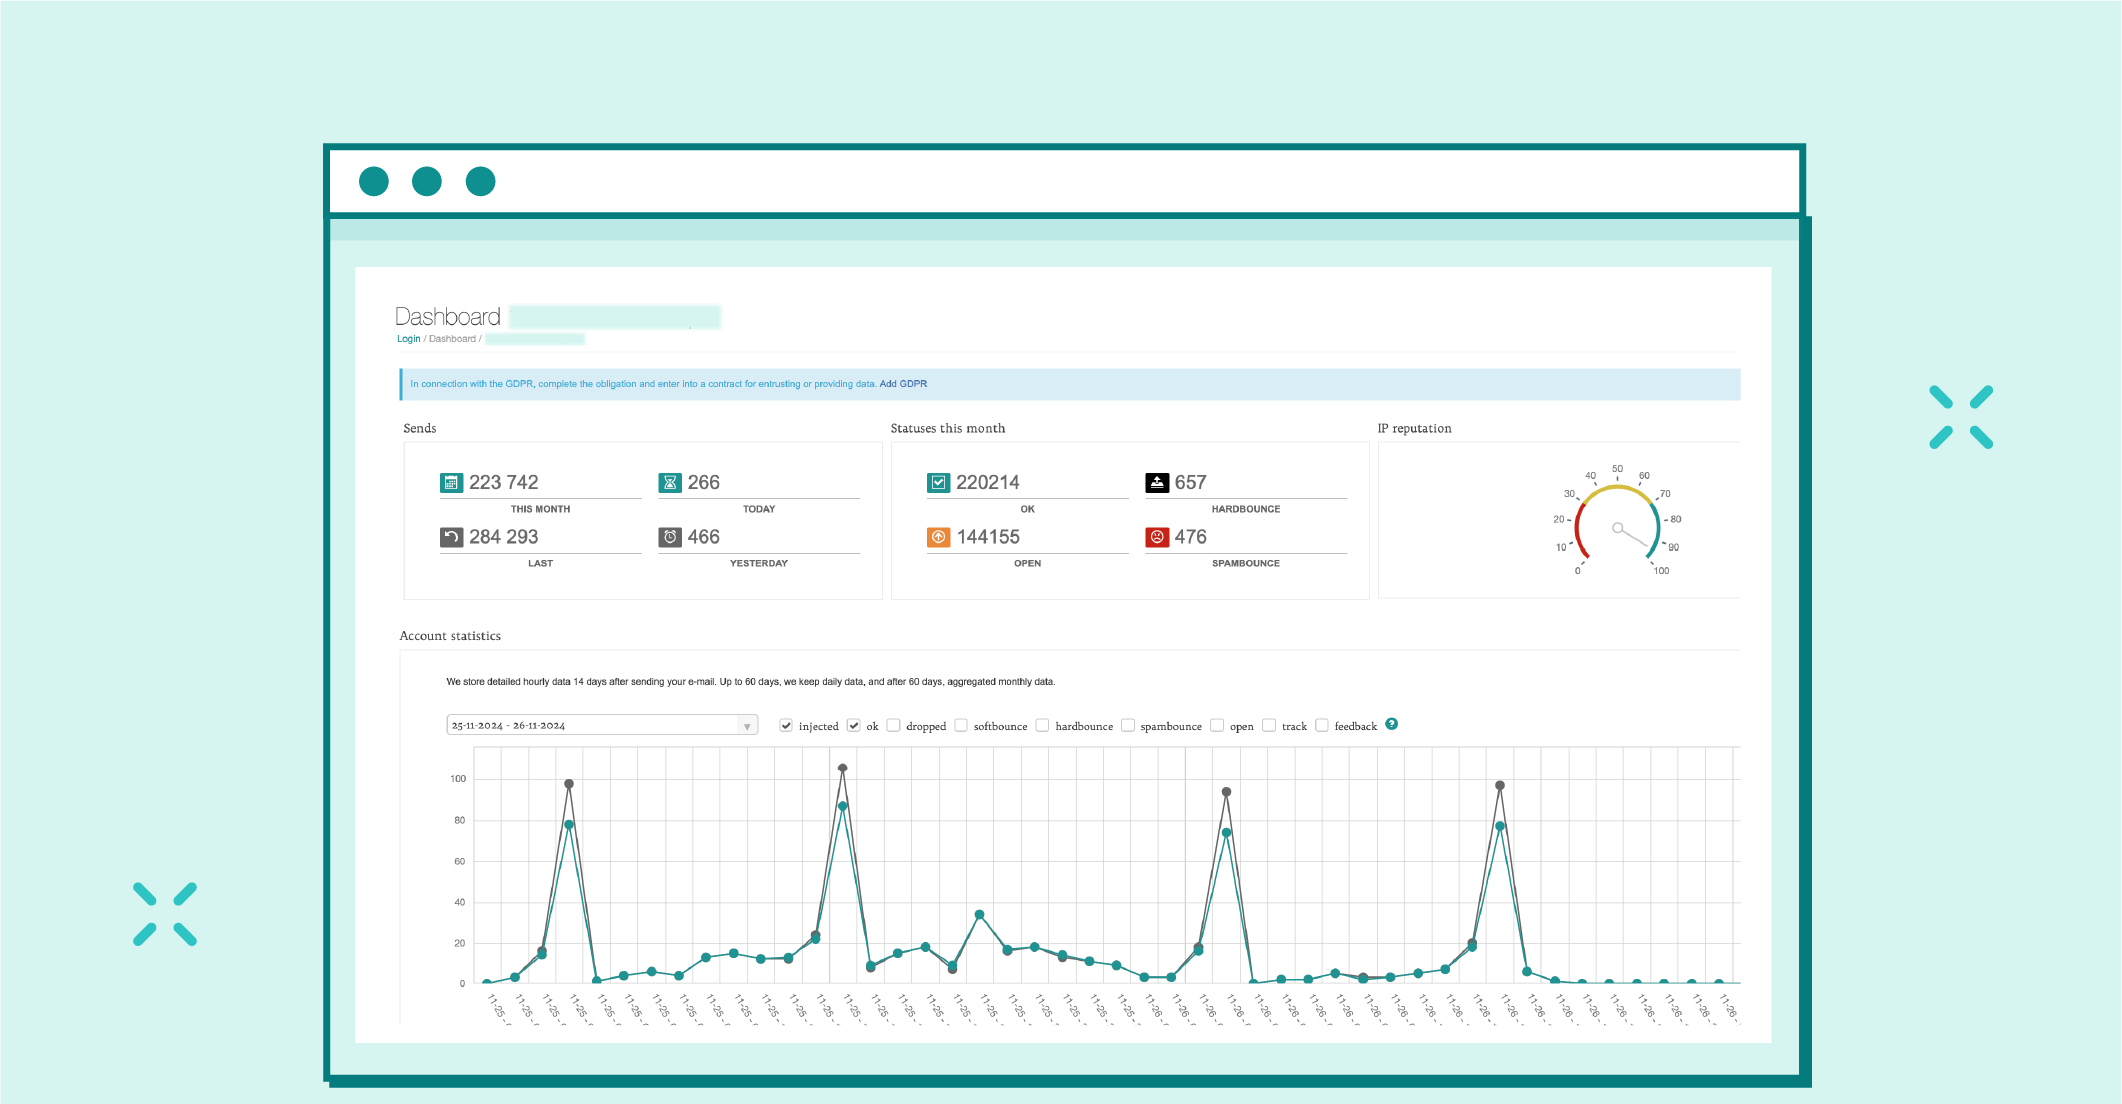Click the hardbounce icon beside 657
Image resolution: width=2122 pixels, height=1104 pixels.
1157,483
